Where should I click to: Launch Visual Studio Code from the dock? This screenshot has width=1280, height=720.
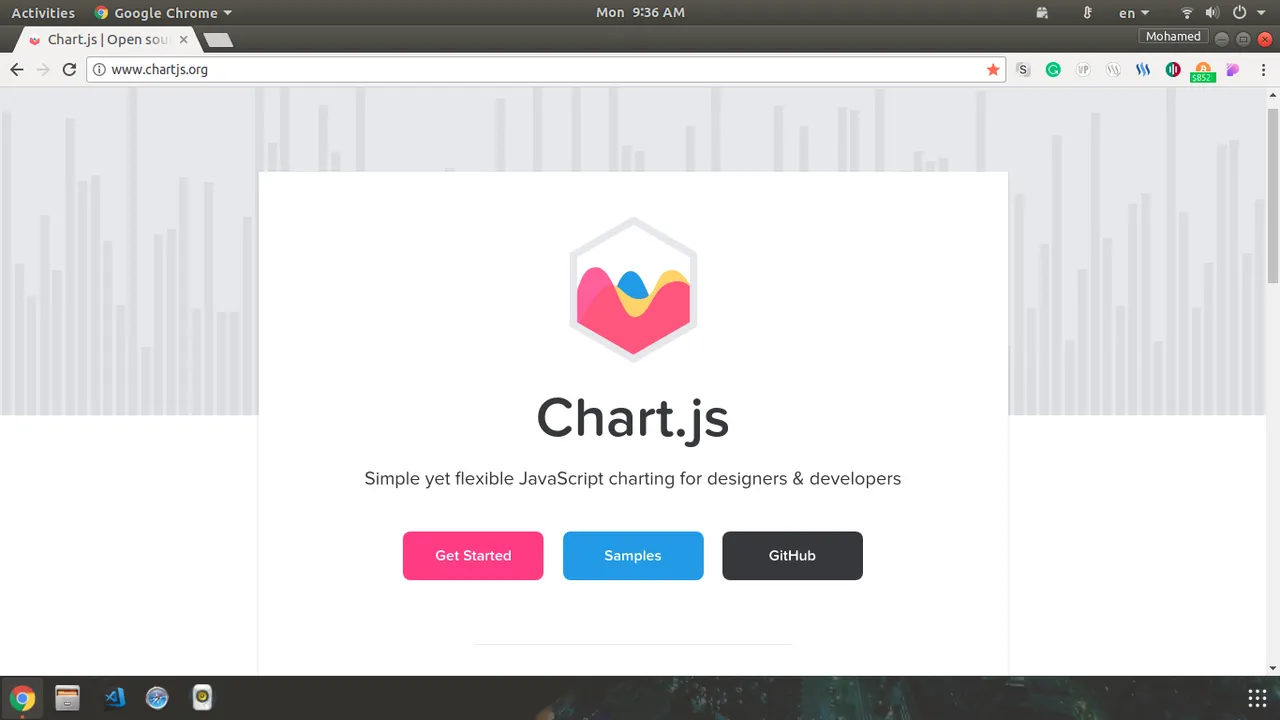point(114,698)
